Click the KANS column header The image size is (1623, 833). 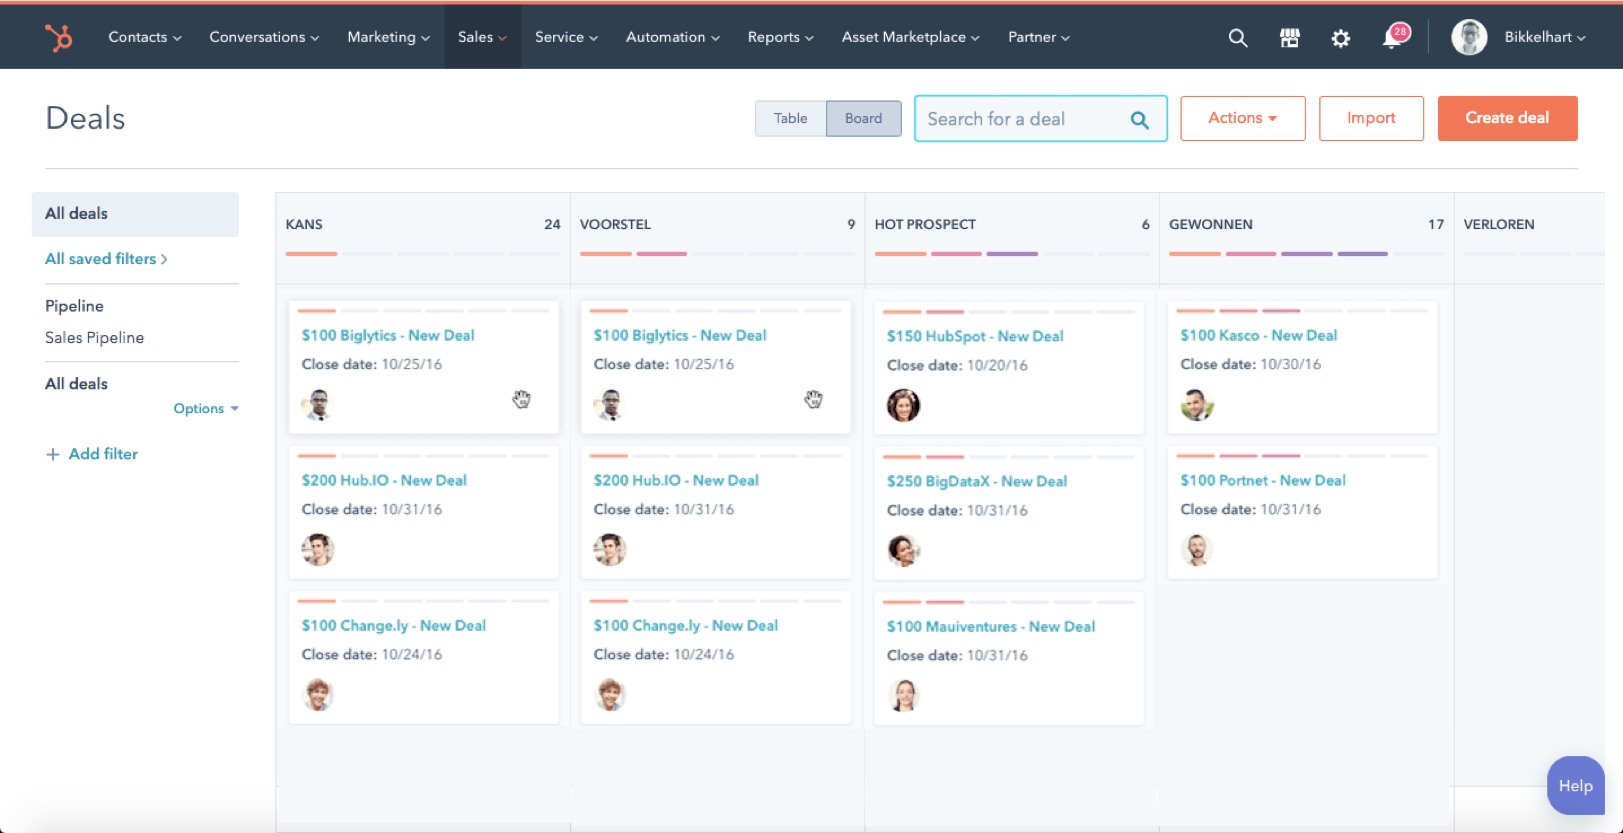click(x=304, y=225)
